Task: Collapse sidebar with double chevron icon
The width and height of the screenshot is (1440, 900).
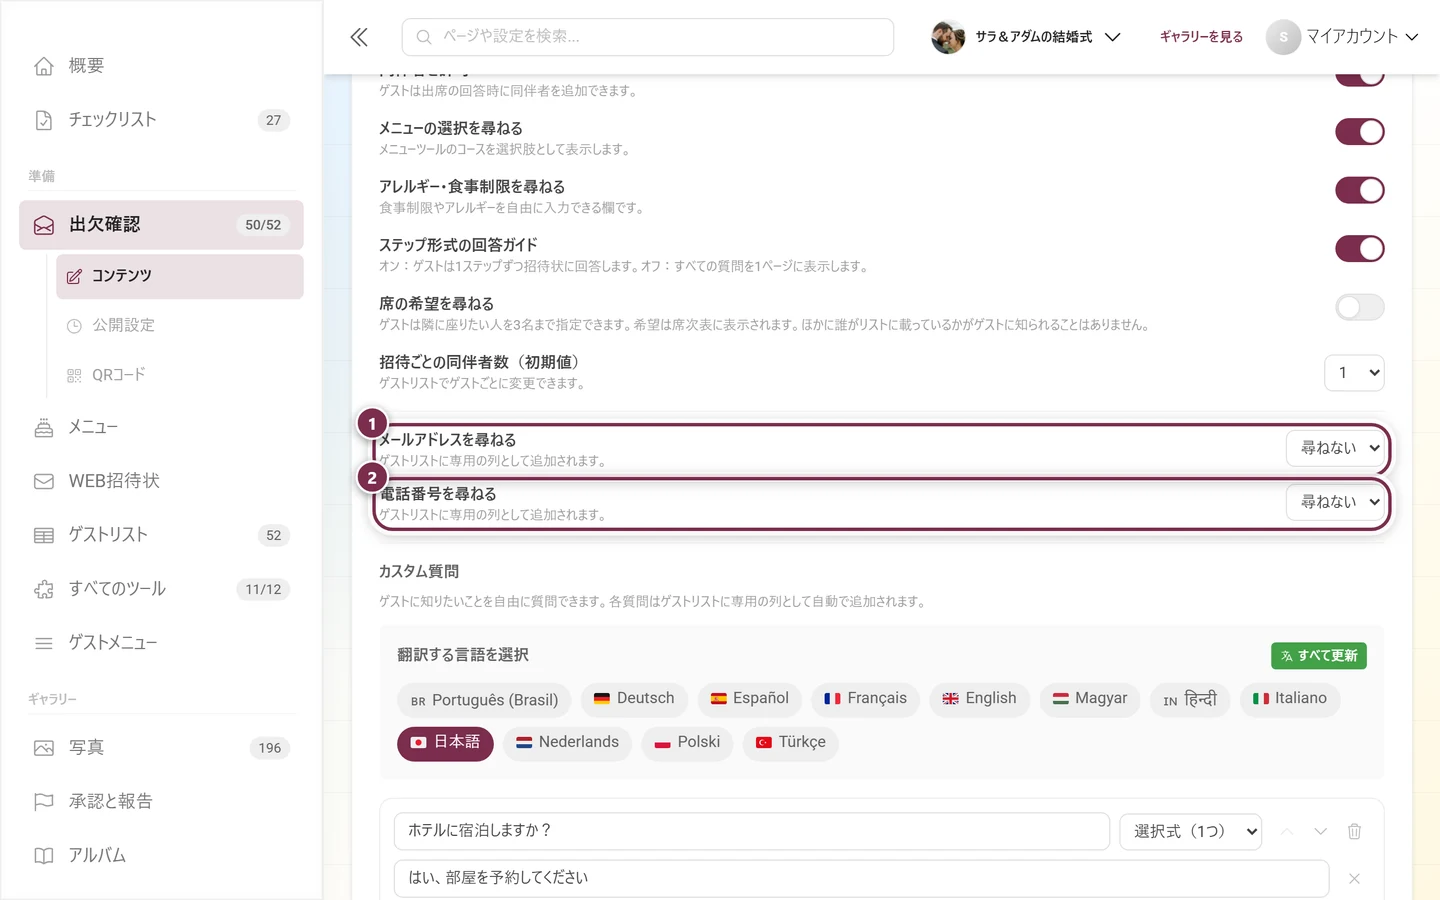Action: (x=359, y=37)
